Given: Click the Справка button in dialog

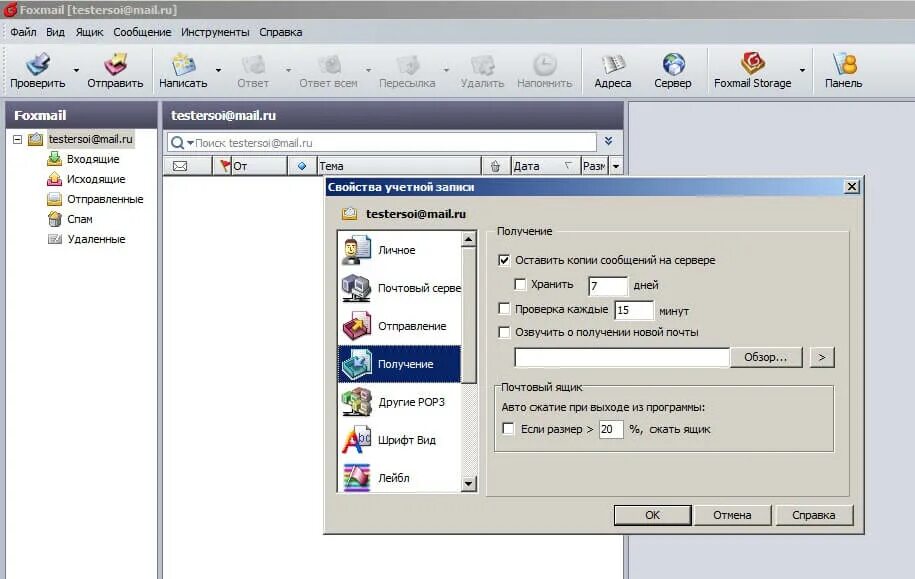Looking at the screenshot, I should pos(813,515).
